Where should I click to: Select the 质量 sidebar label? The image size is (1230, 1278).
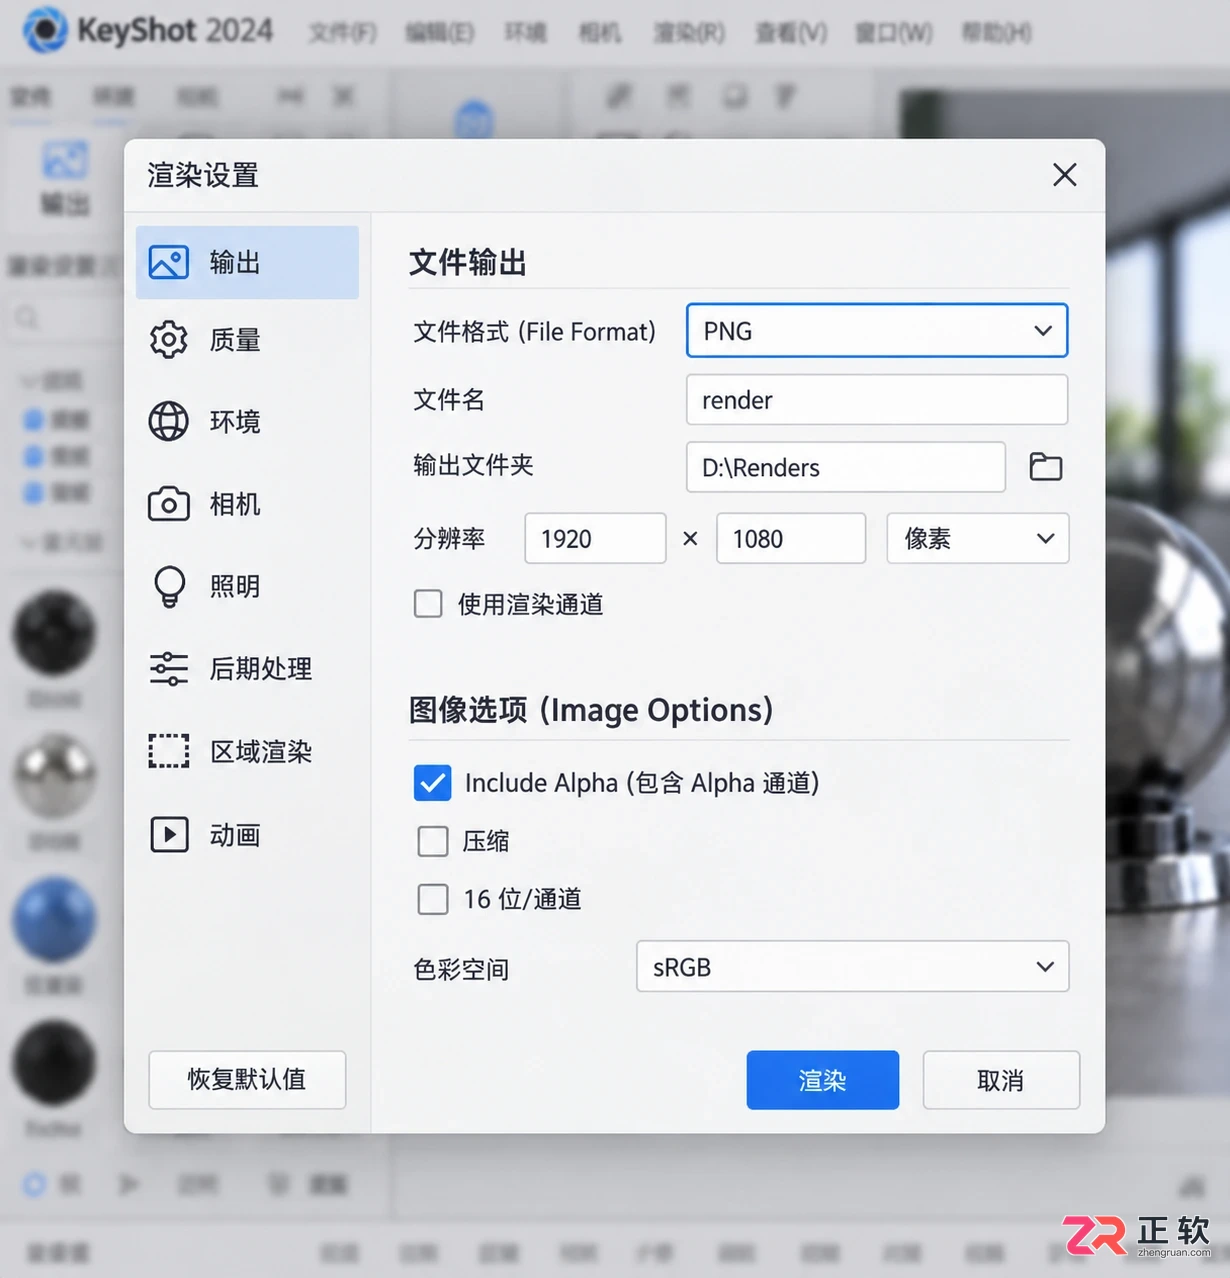coord(235,341)
